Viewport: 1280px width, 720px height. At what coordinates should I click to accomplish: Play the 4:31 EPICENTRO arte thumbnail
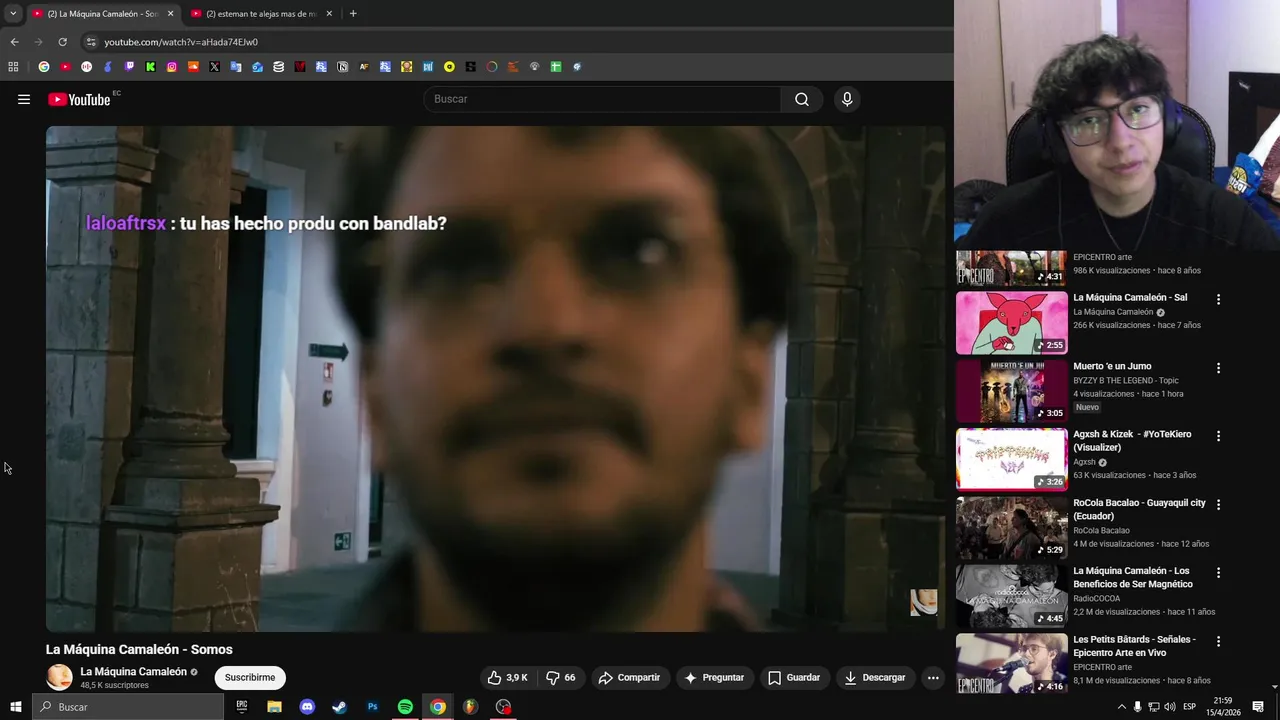tap(1012, 268)
